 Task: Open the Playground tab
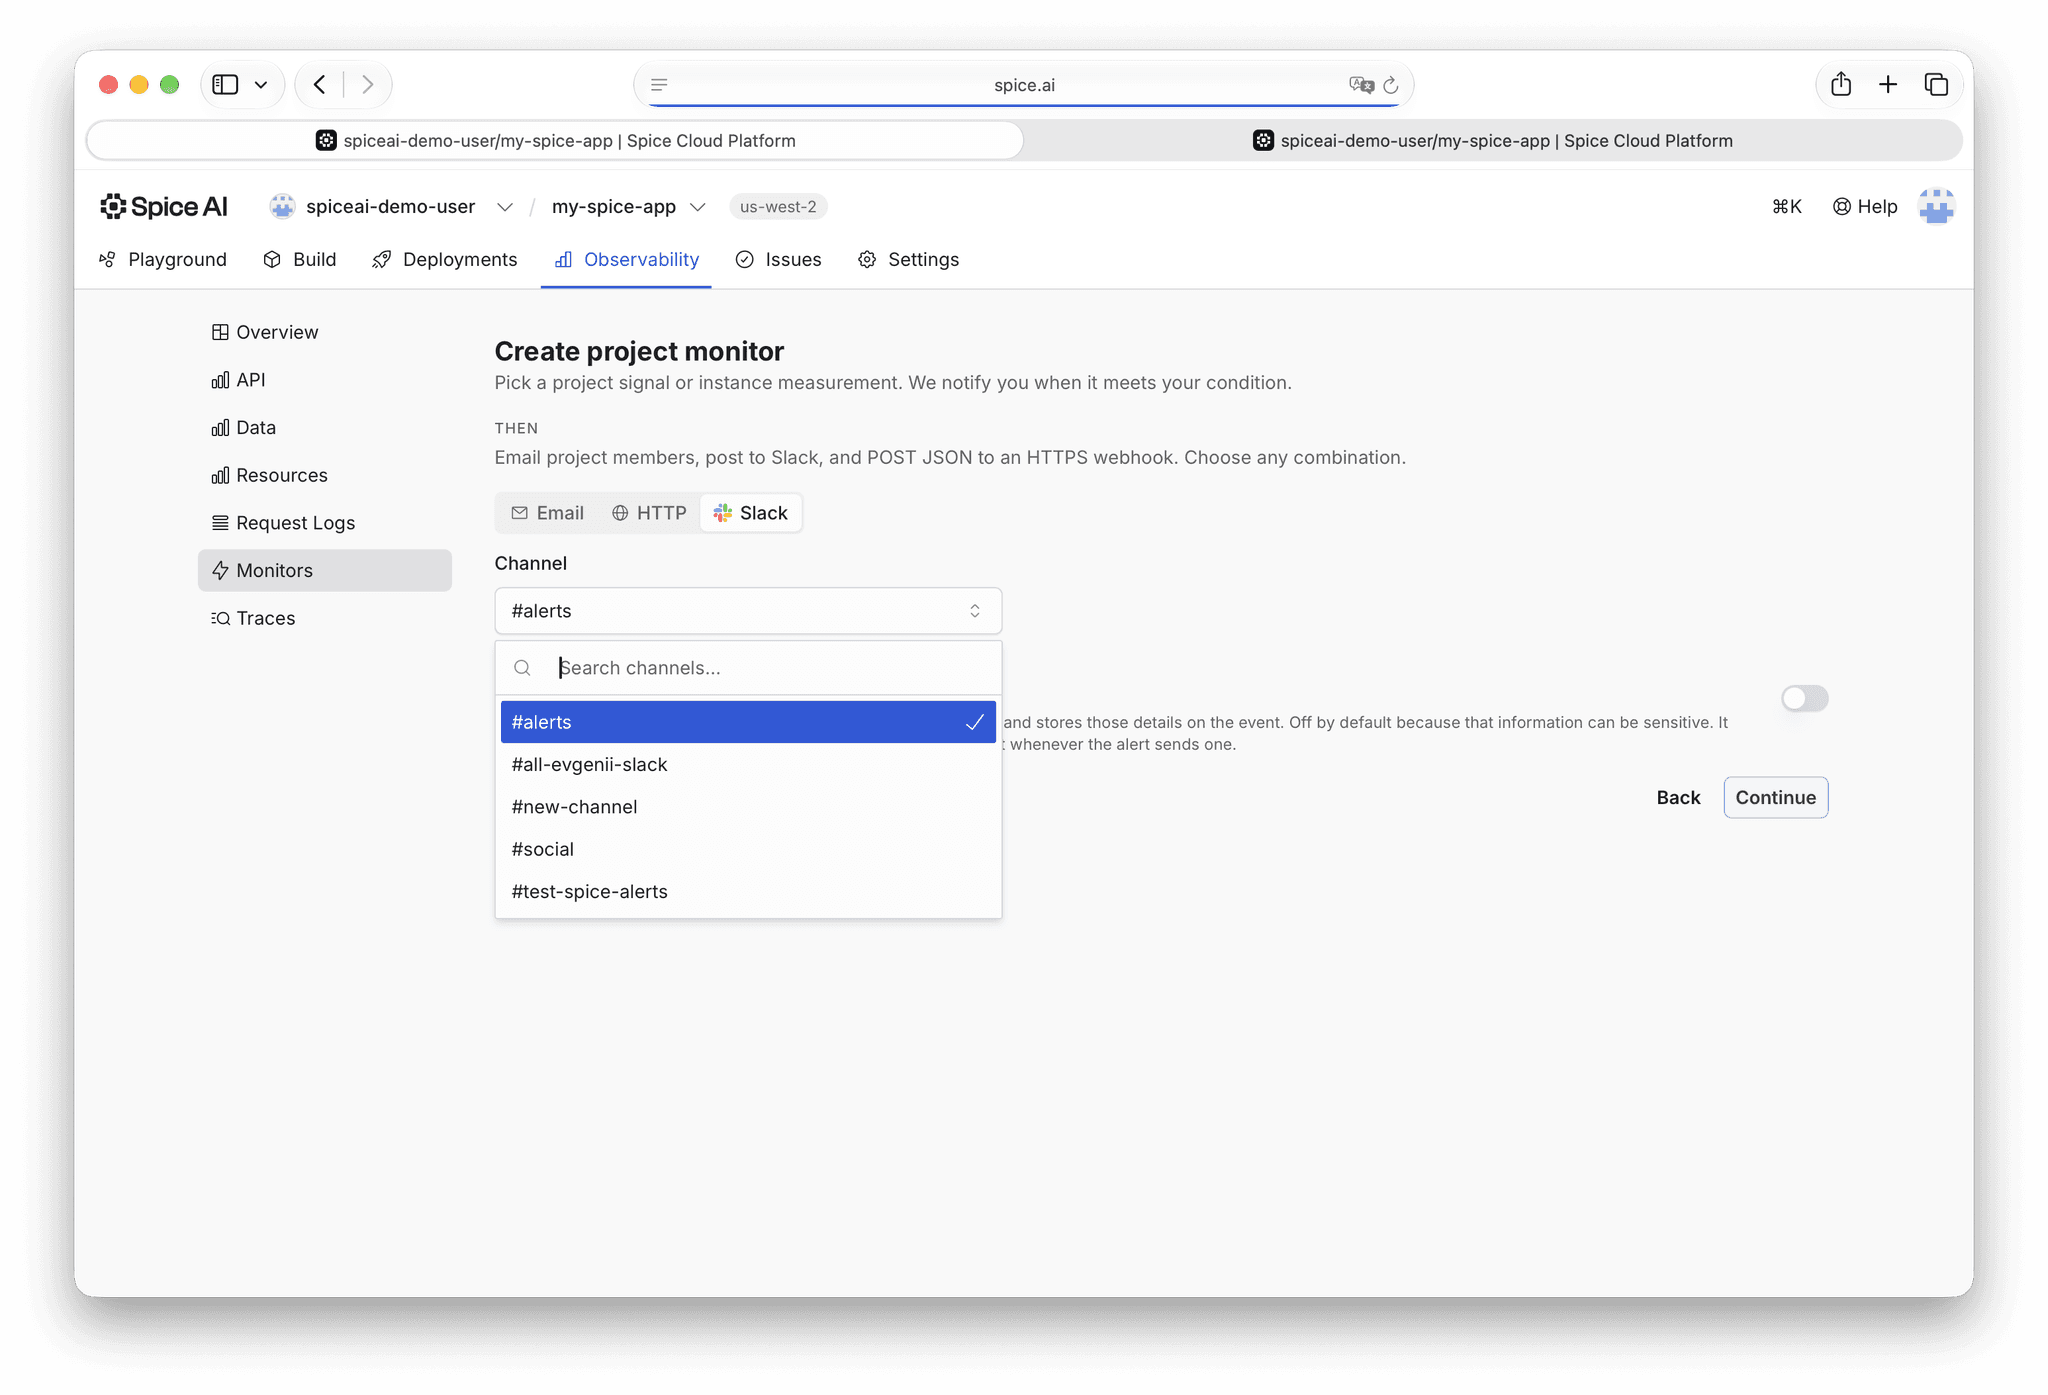tap(163, 259)
